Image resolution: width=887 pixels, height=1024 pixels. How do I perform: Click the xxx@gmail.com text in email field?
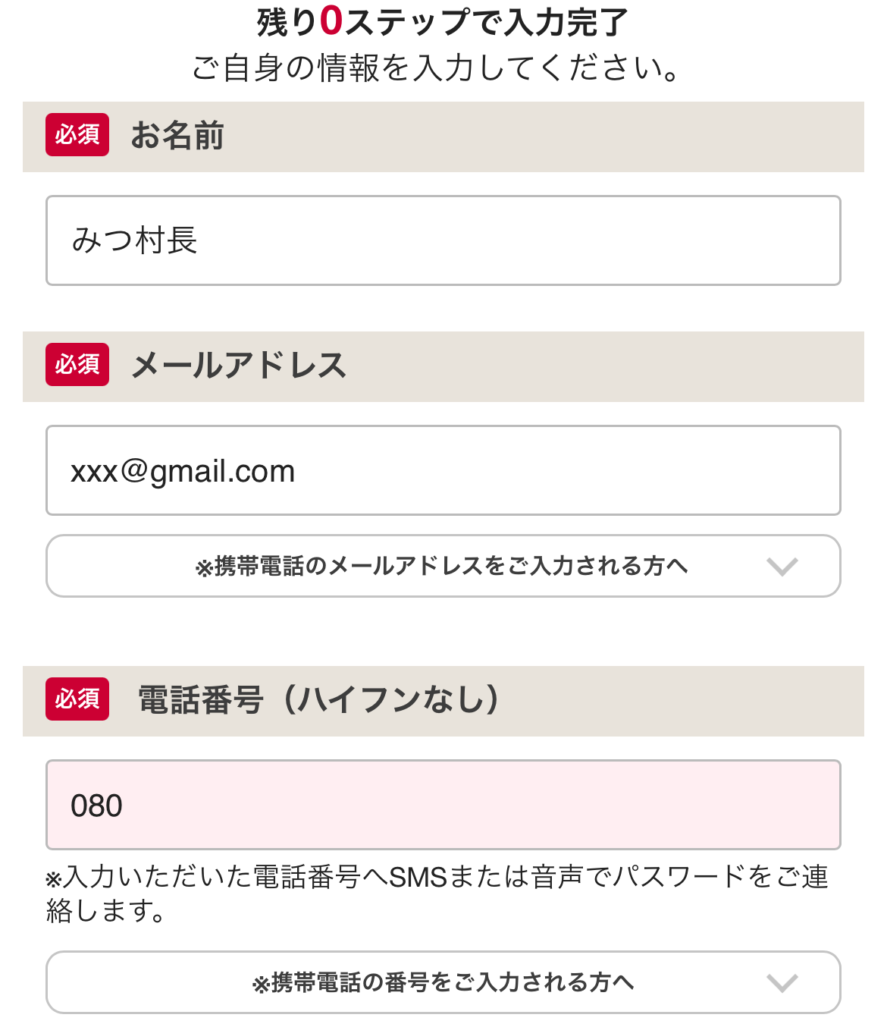click(x=182, y=470)
